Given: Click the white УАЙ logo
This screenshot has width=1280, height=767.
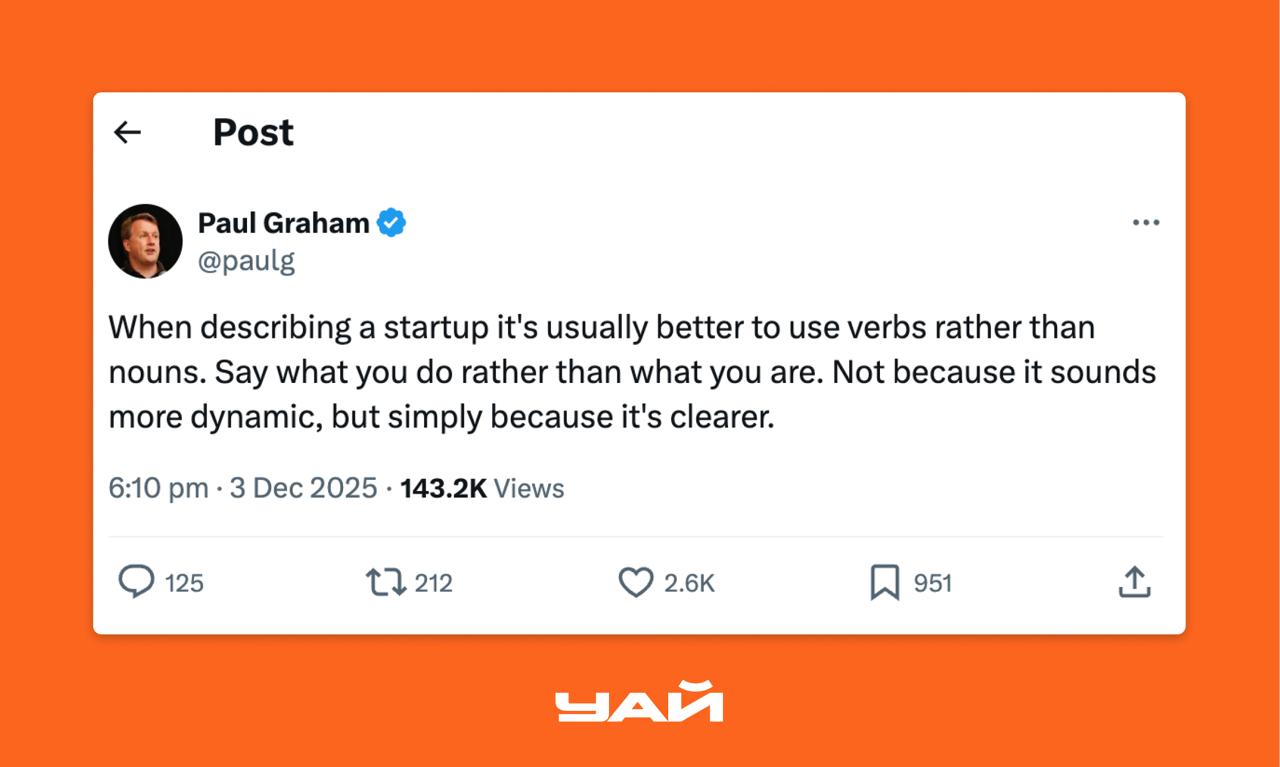Looking at the screenshot, I should [x=639, y=702].
